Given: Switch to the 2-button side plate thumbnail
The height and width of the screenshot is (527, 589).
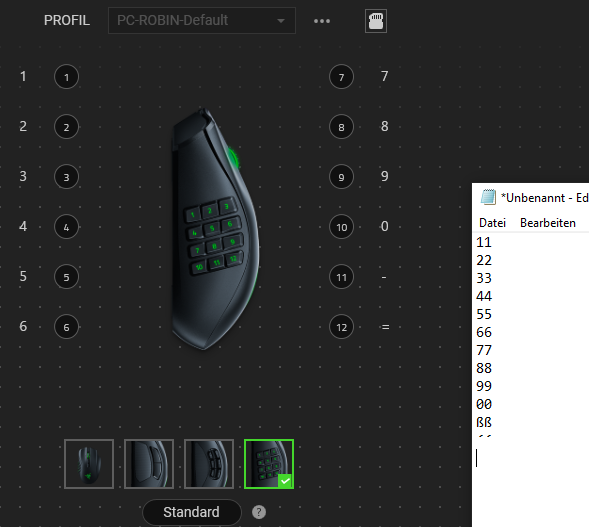Looking at the screenshot, I should click(x=149, y=464).
